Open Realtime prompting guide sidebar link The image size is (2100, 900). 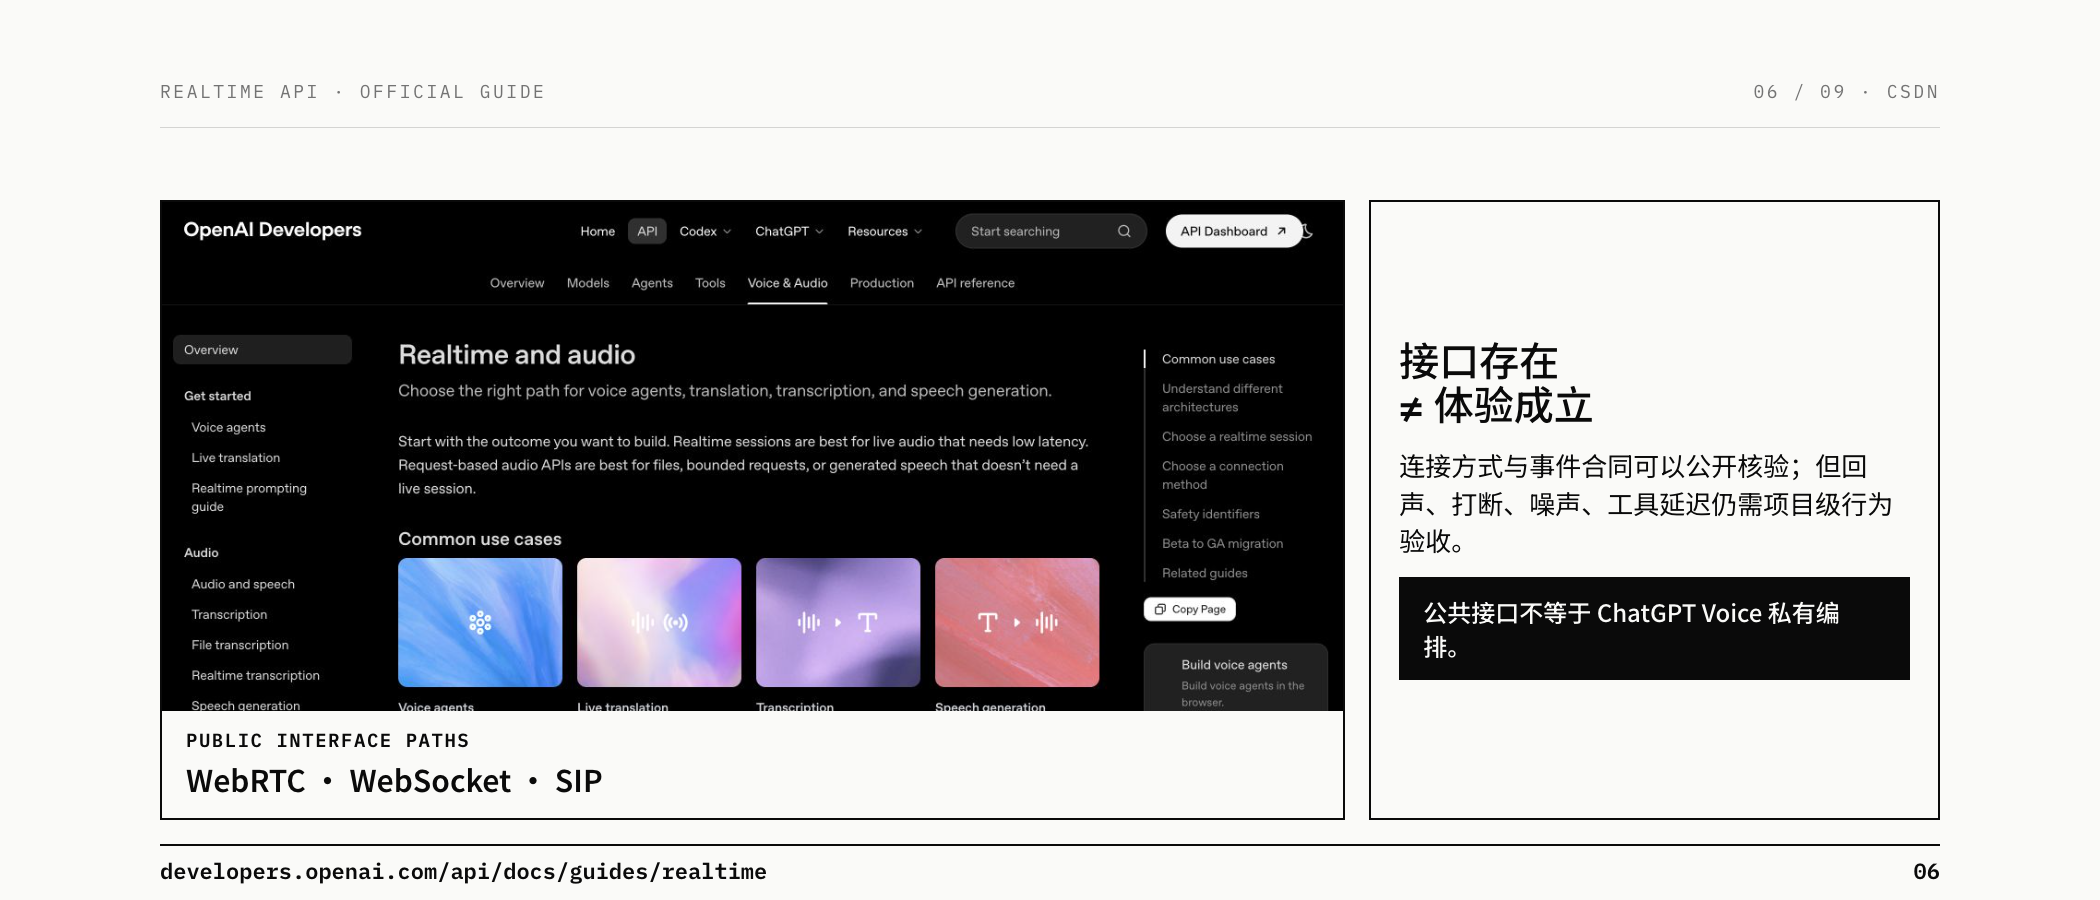249,497
